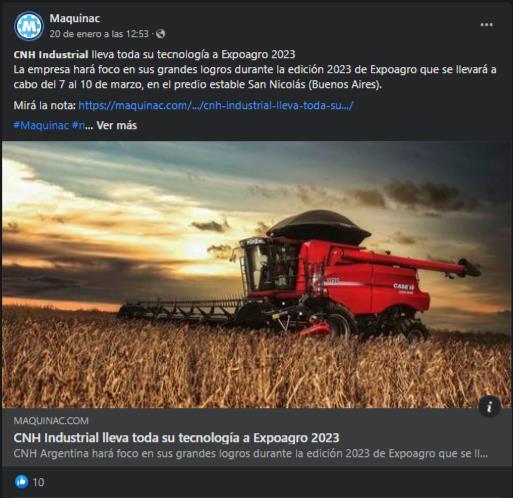Screen dimensions: 513x498
Task: Click the post body text paragraph
Action: click(255, 77)
